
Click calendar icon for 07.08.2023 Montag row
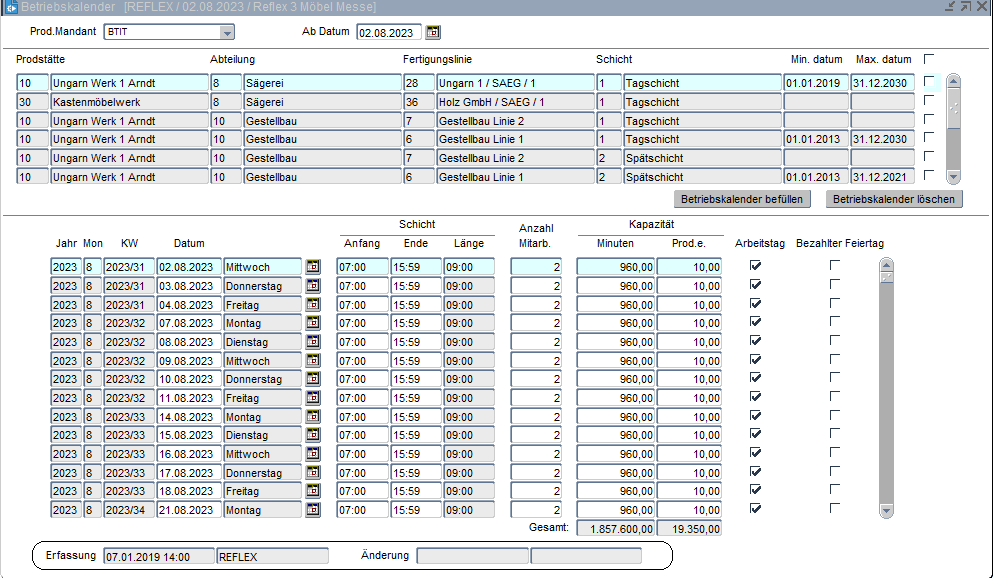[313, 323]
